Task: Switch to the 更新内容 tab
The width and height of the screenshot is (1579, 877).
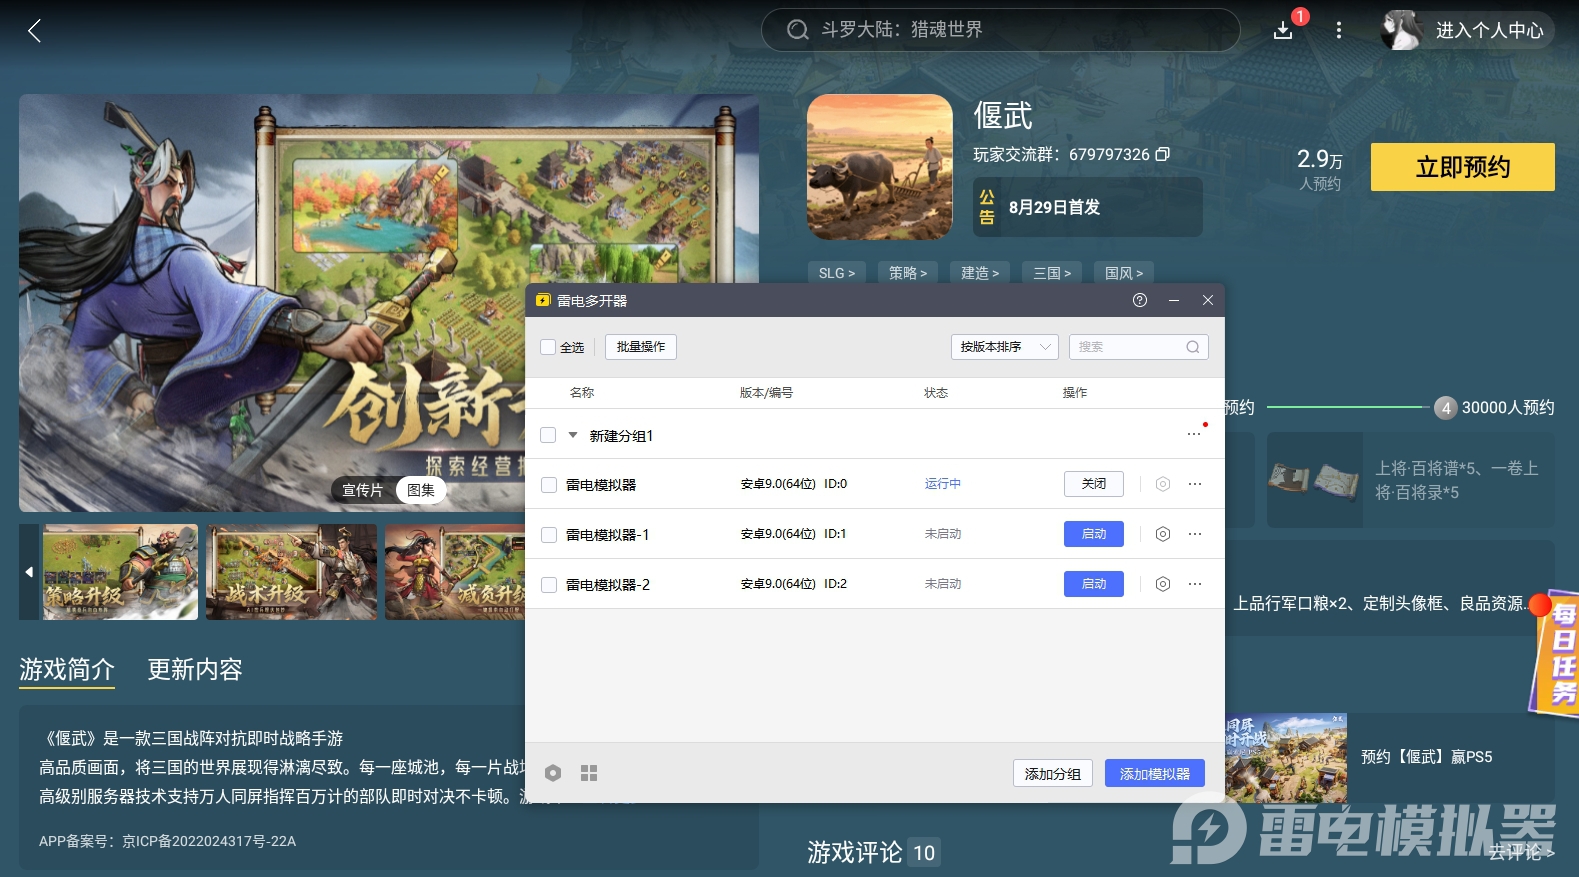Action: (195, 669)
